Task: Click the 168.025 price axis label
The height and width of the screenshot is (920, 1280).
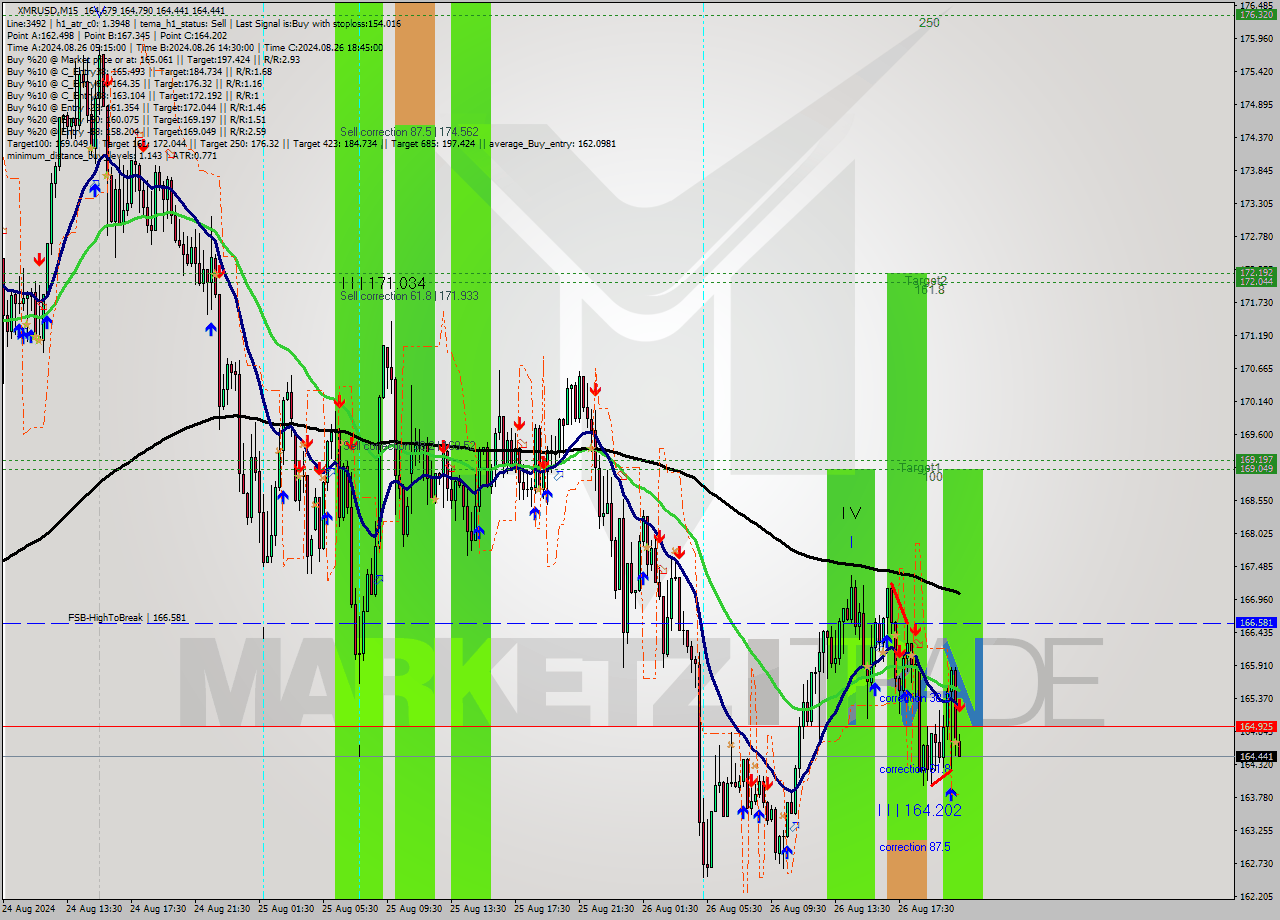Action: point(1256,534)
